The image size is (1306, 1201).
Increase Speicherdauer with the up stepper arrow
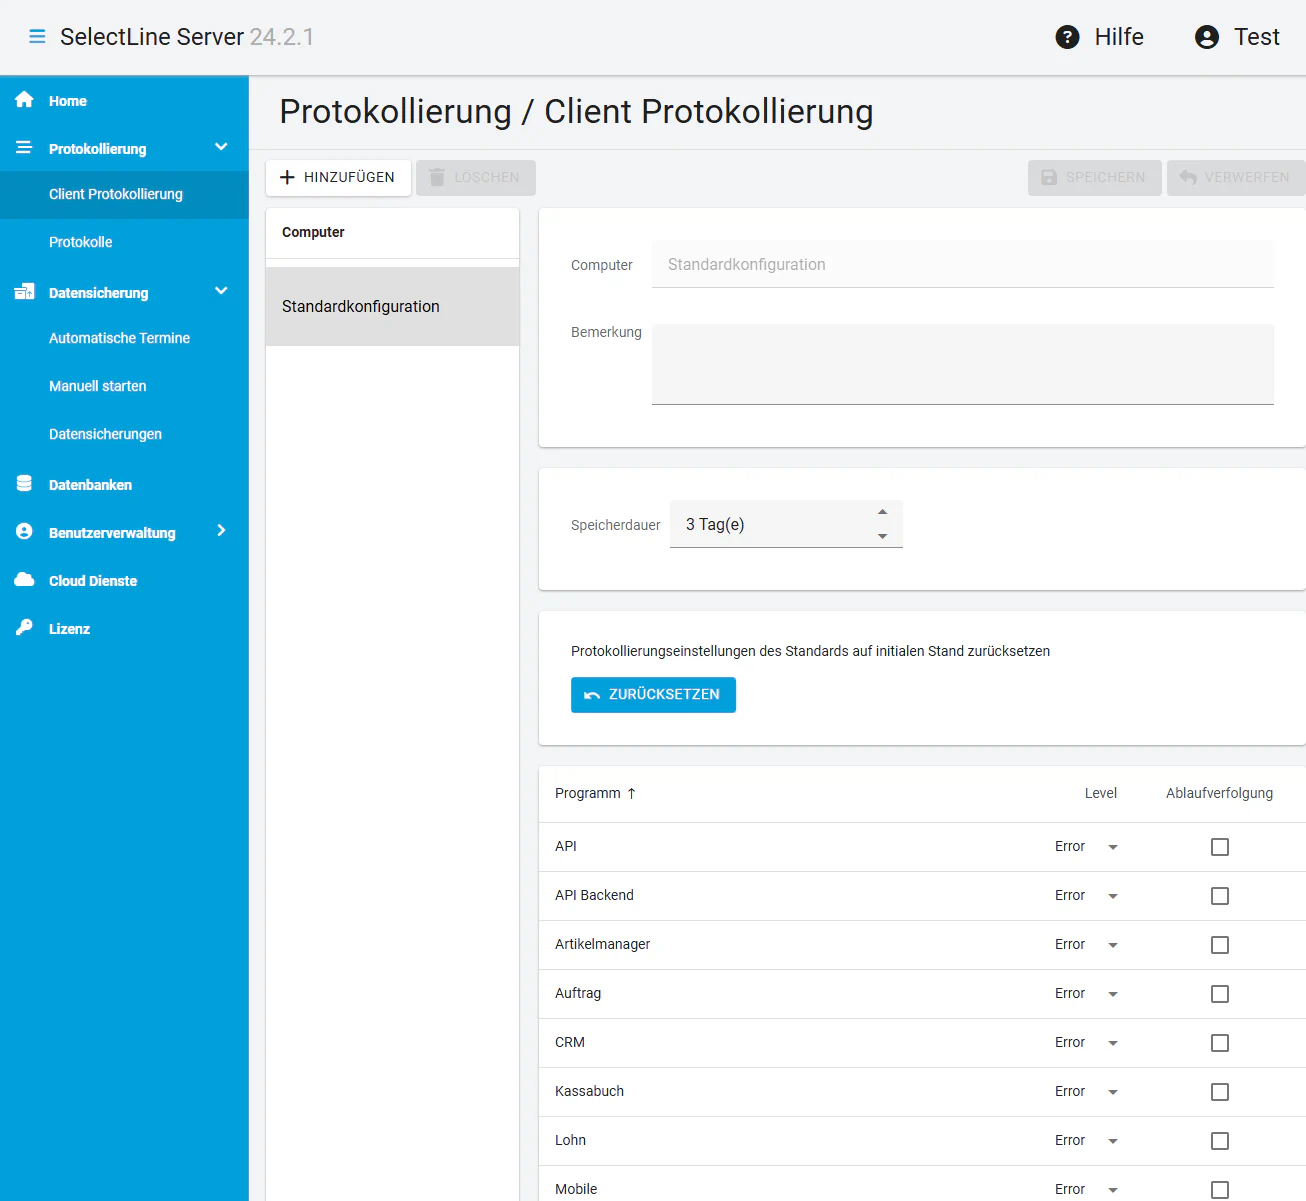tap(882, 511)
